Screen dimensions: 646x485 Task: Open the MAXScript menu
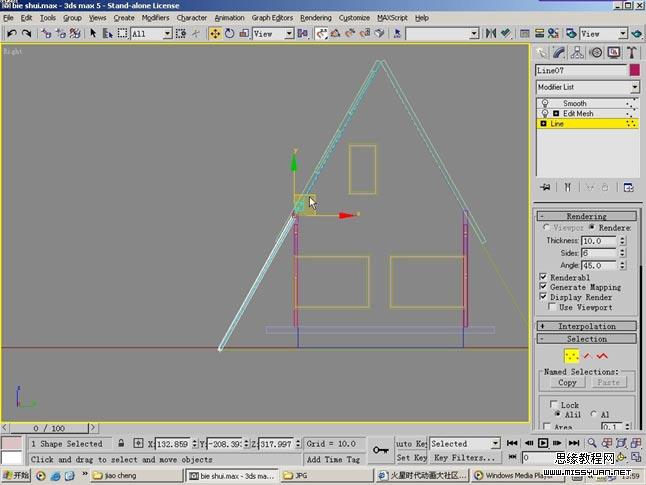[392, 18]
